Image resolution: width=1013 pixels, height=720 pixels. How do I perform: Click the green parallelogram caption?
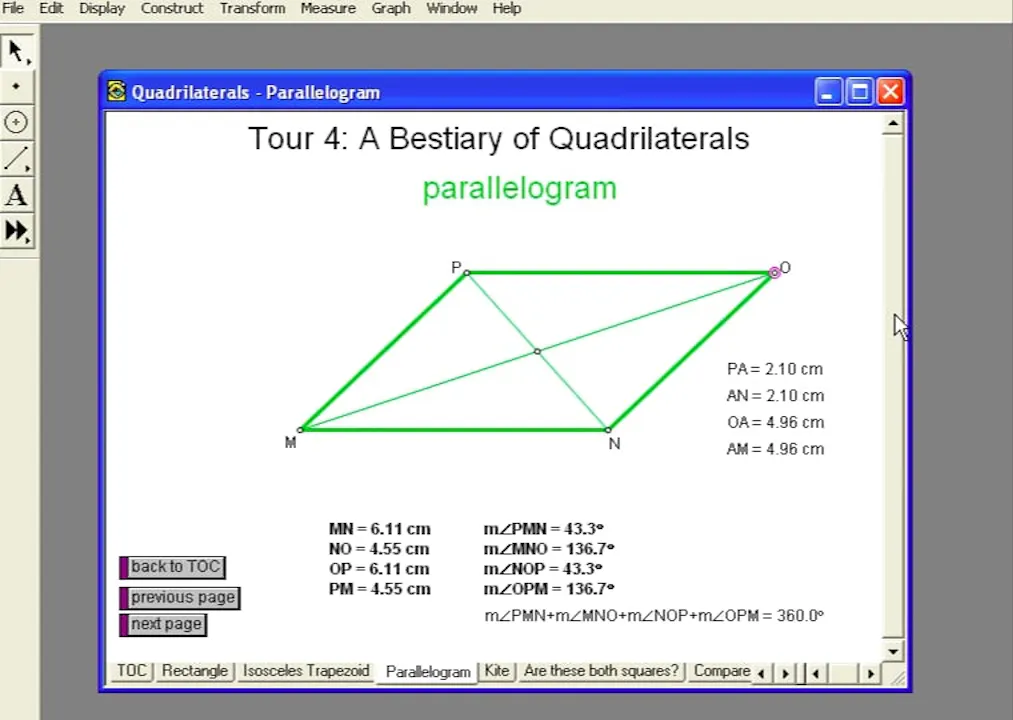[519, 189]
